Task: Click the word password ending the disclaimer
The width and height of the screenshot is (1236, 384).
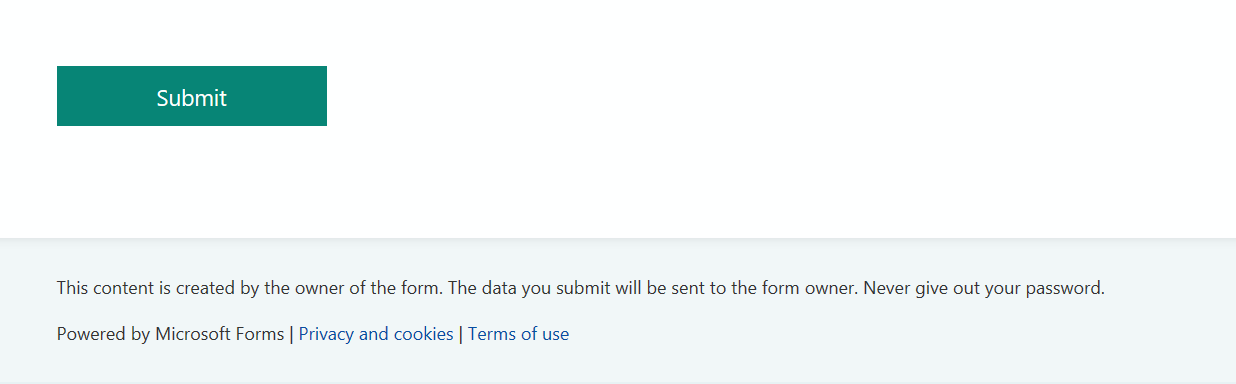Action: [1067, 288]
